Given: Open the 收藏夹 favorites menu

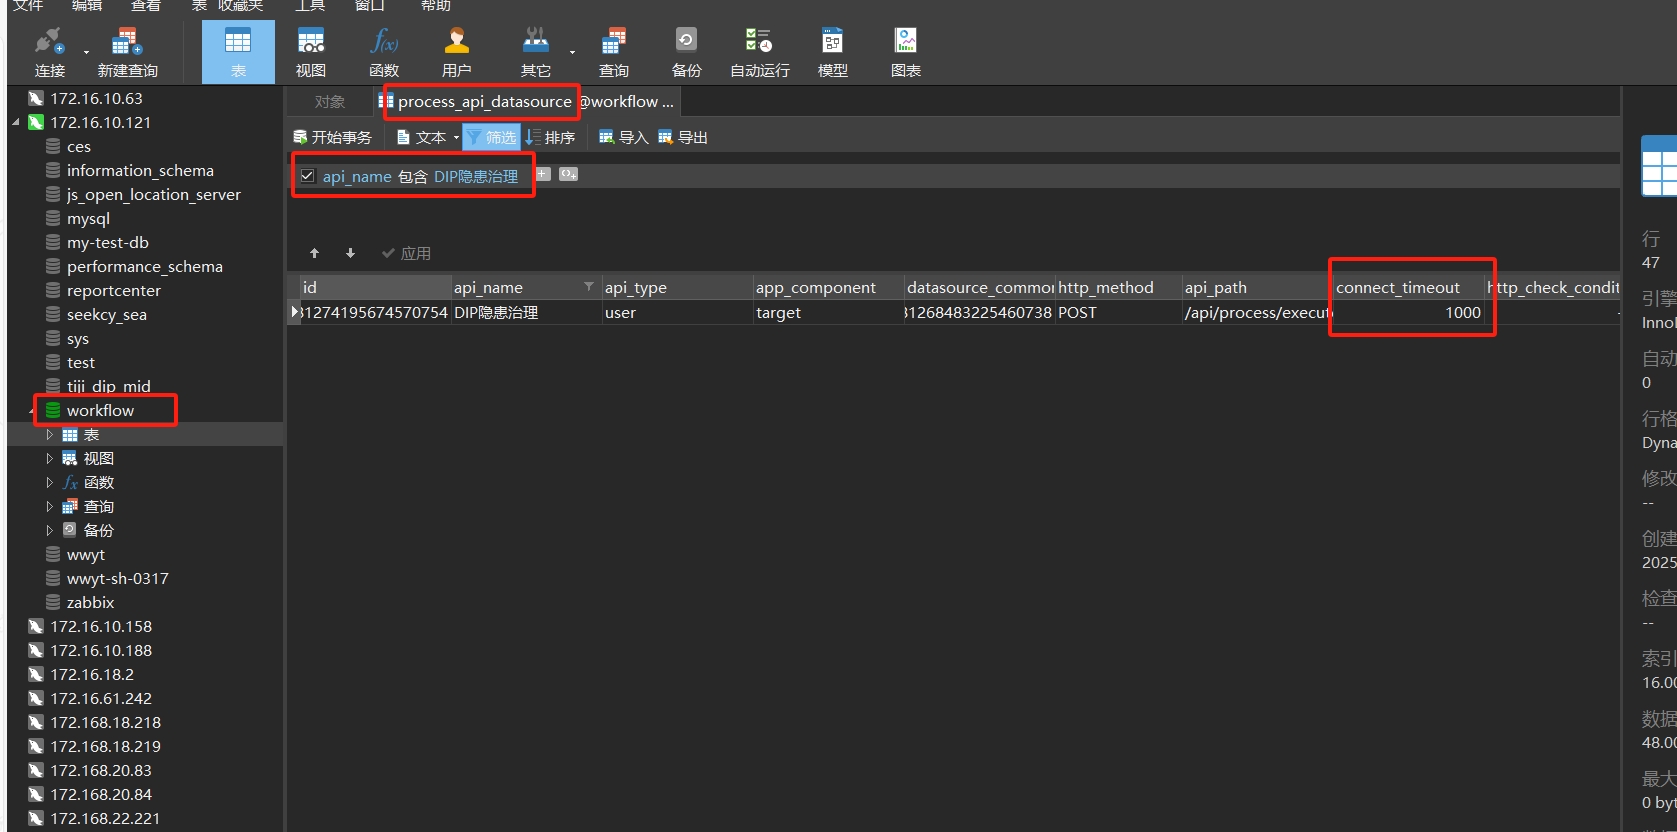Looking at the screenshot, I should click(240, 6).
